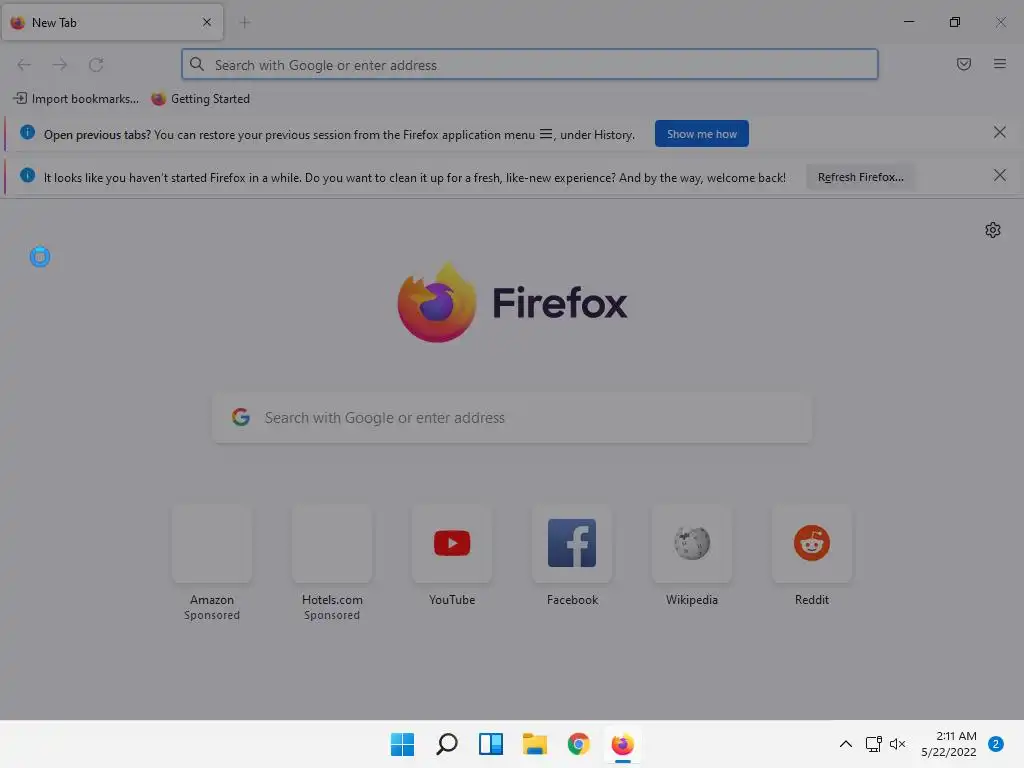This screenshot has width=1024, height=768.
Task: Click the Show me how button
Action: 701,134
